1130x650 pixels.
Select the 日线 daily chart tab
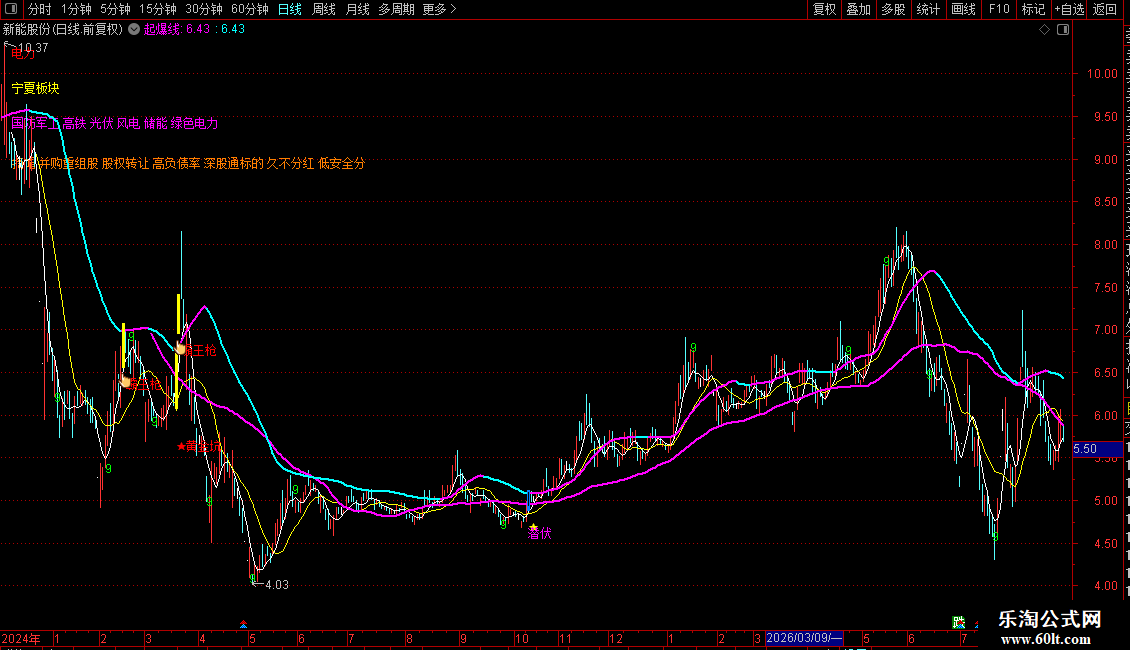(290, 9)
